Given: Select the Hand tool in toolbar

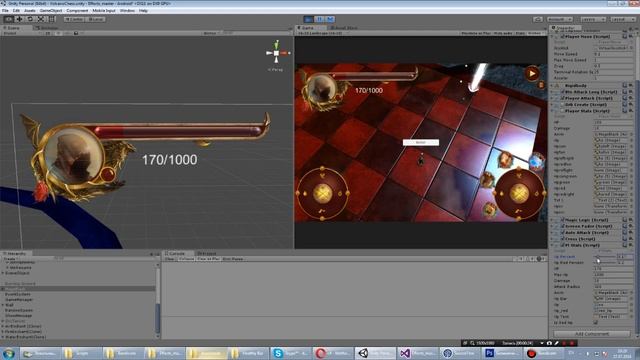Looking at the screenshot, I should click(x=8, y=19).
